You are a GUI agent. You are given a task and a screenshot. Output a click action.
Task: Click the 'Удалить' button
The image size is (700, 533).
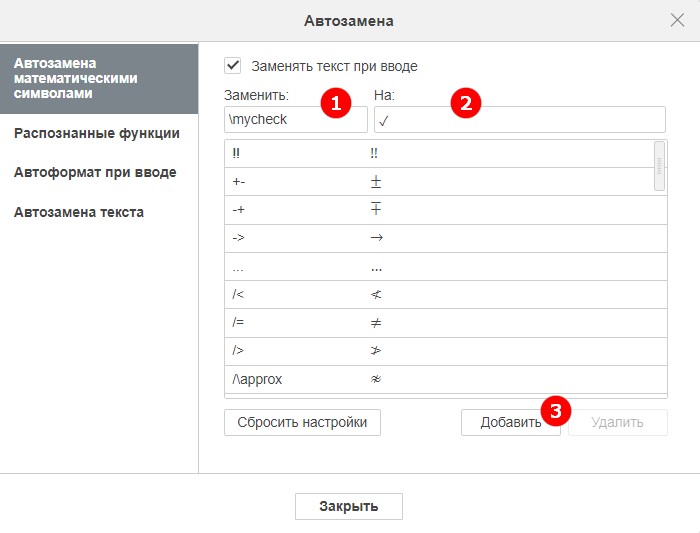point(617,422)
